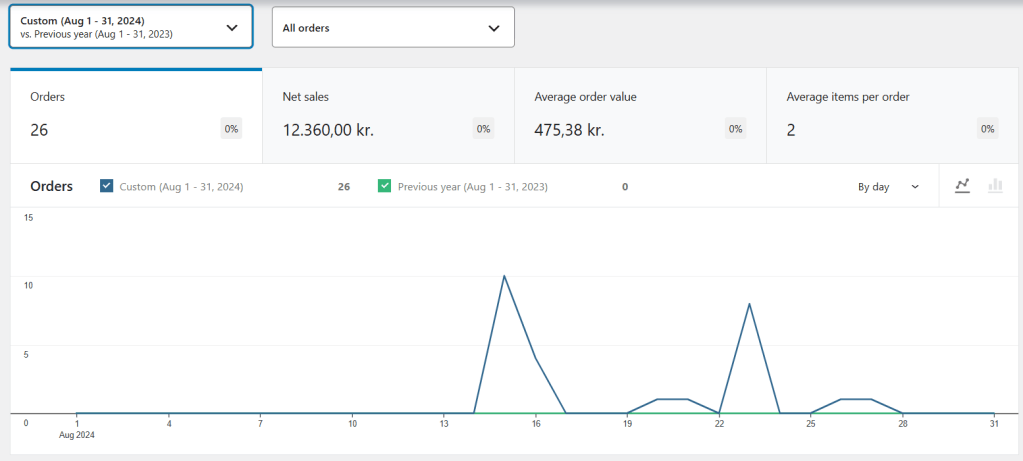Click the small chevron next to By day
The height and width of the screenshot is (461, 1023).
915,187
